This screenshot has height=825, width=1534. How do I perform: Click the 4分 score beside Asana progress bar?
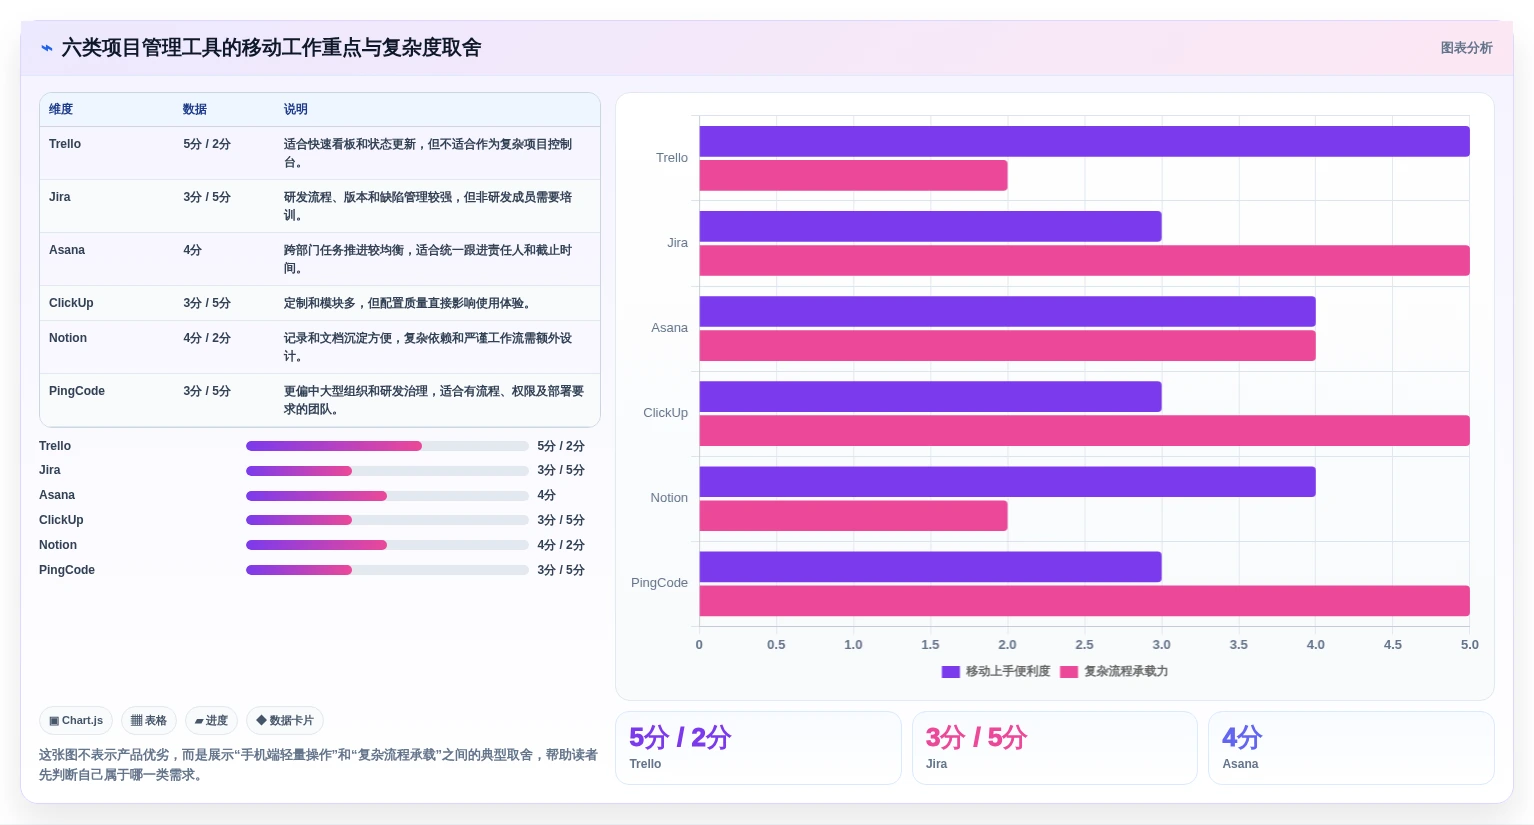tap(546, 496)
